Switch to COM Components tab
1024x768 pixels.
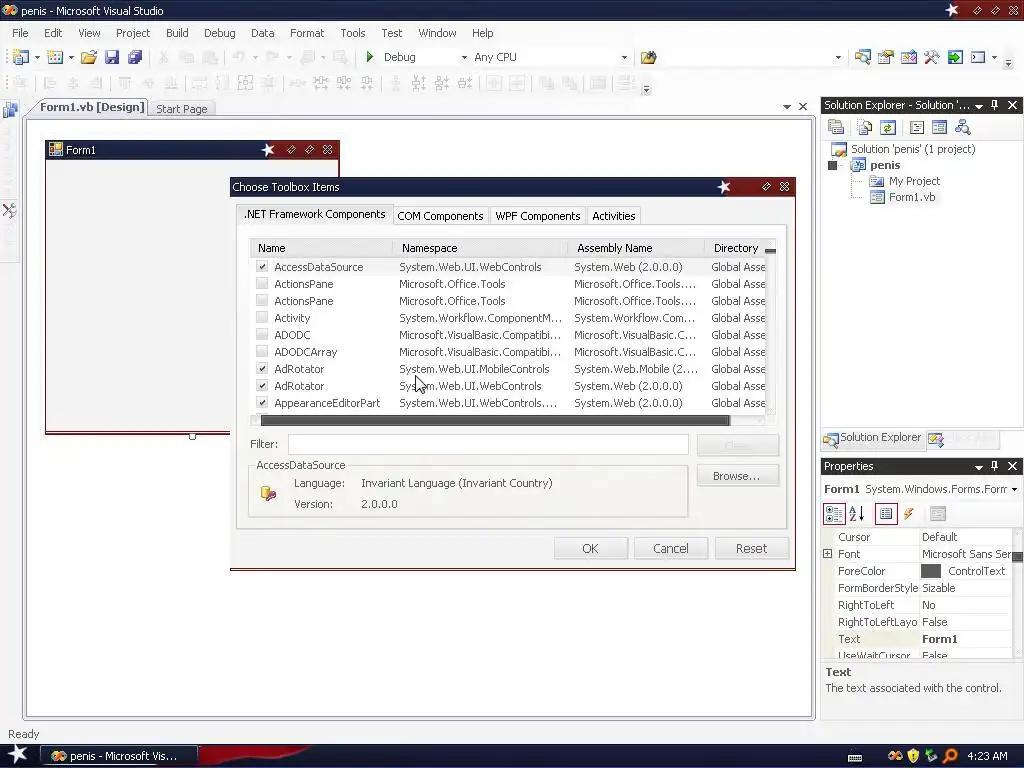[440, 216]
